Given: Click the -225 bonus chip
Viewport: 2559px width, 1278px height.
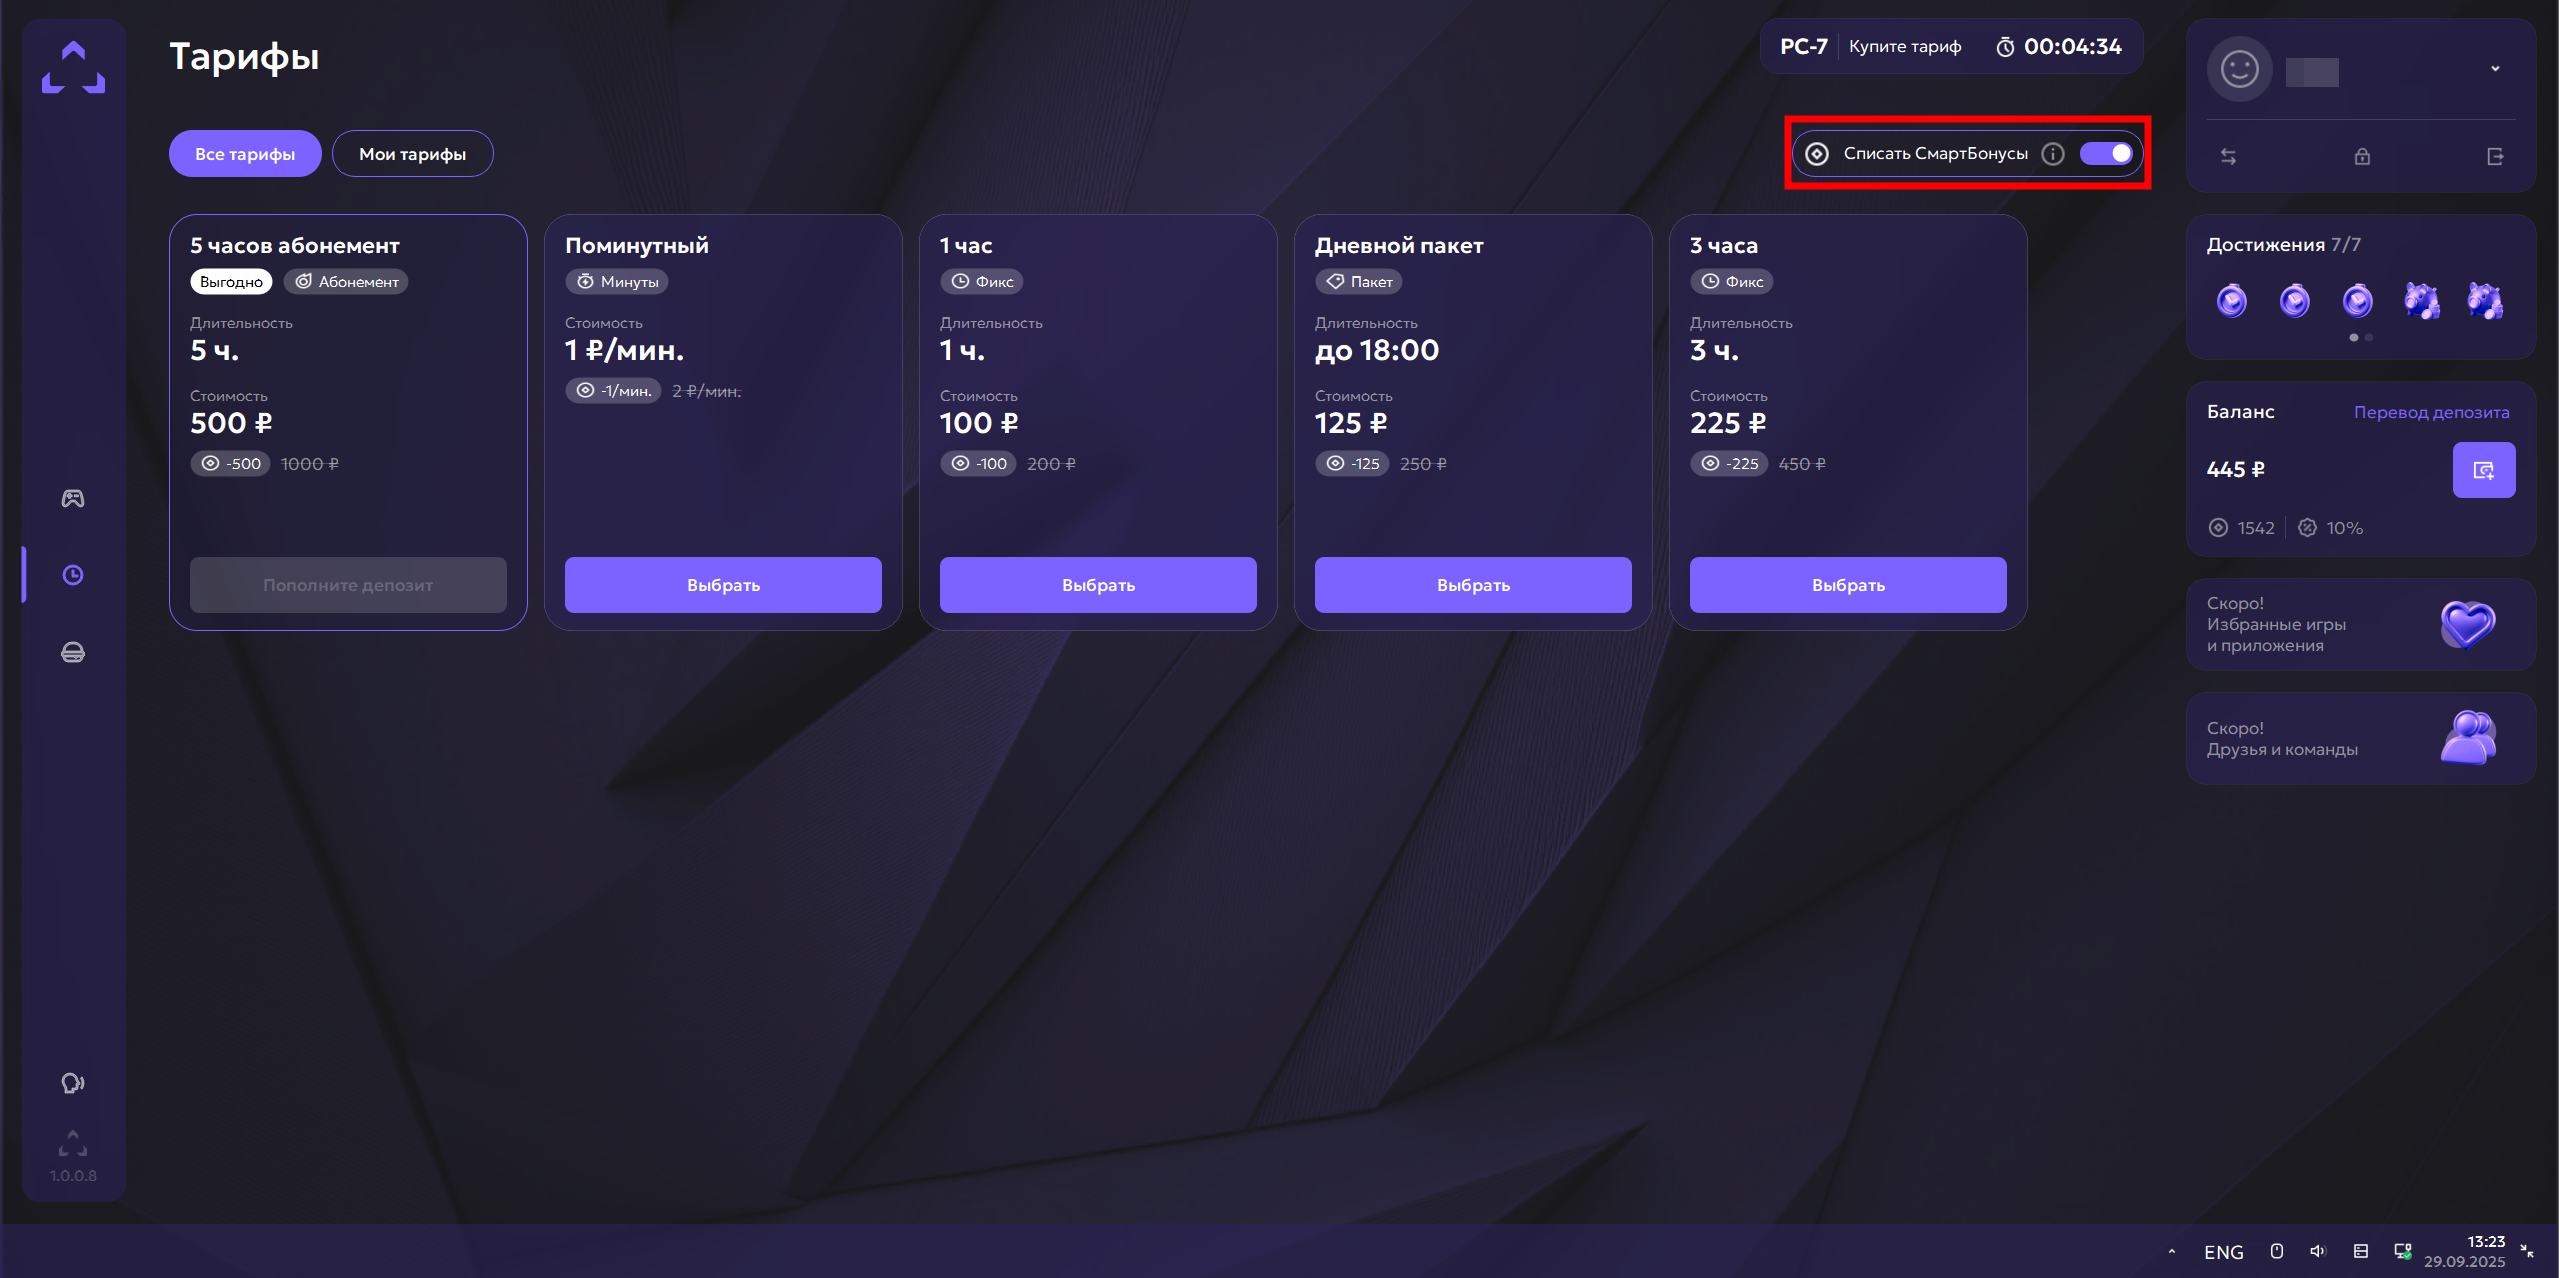Looking at the screenshot, I should 1729,464.
